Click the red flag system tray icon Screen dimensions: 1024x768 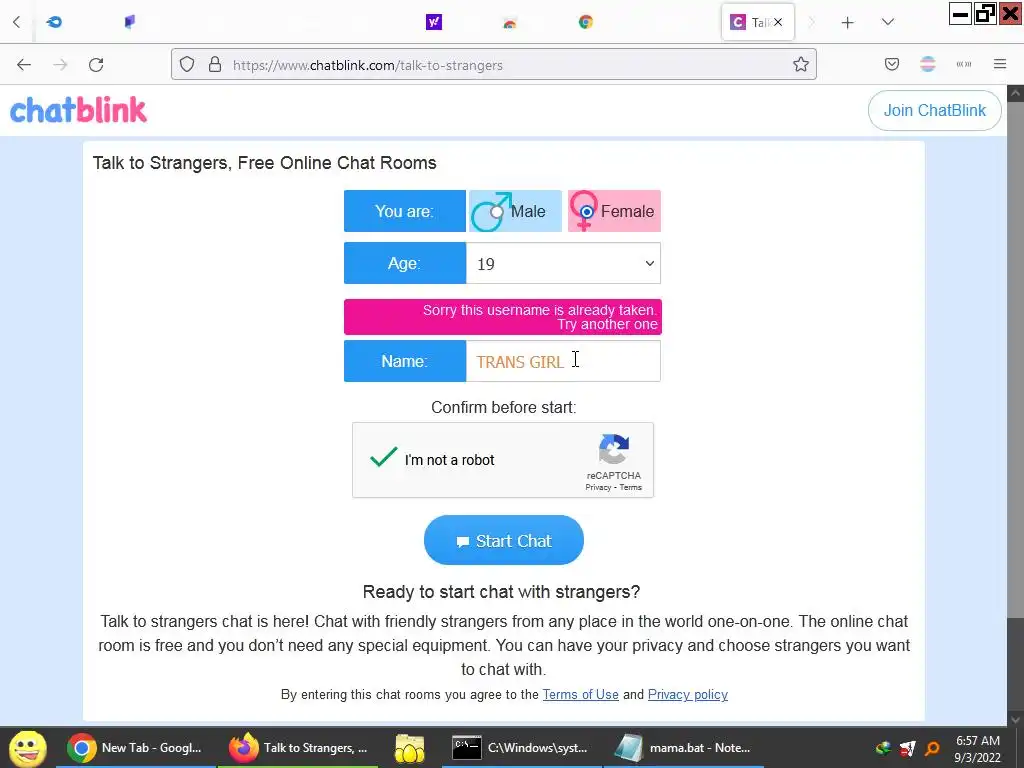point(908,748)
